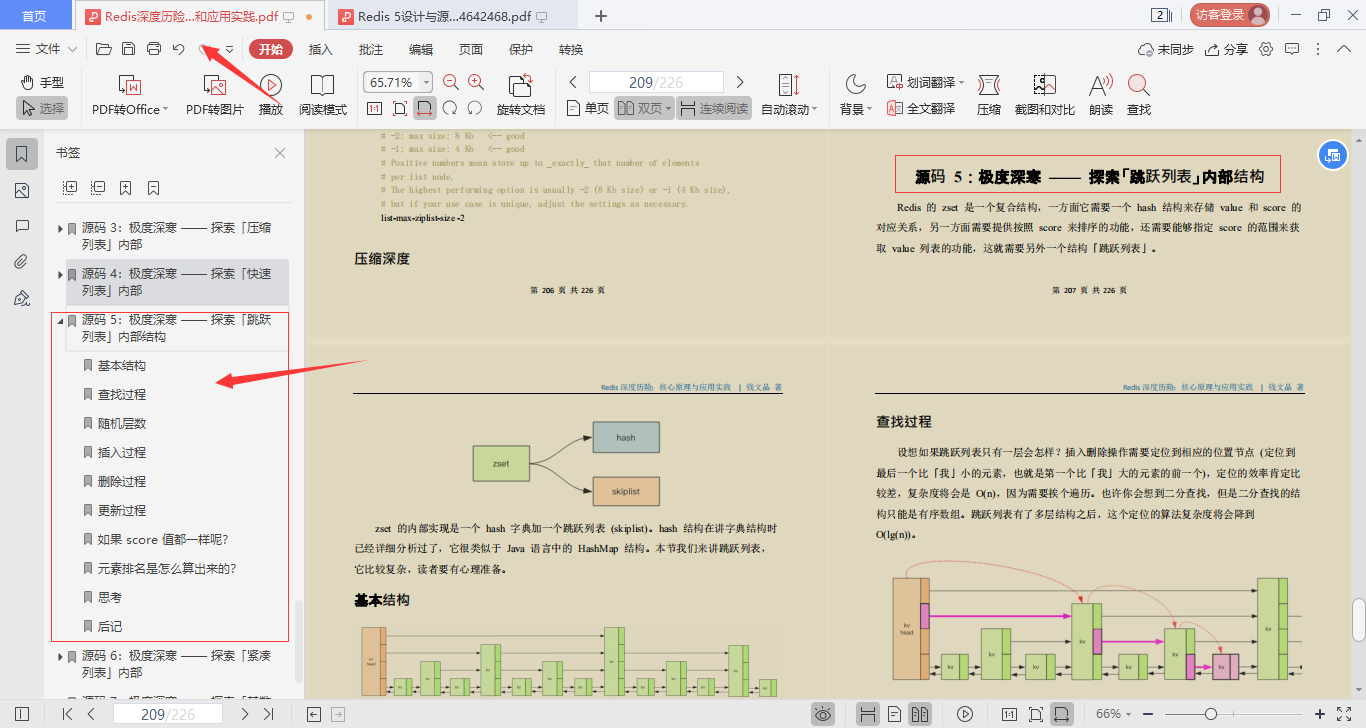1366x728 pixels.
Task: Open customize quick access toolbar arrow
Action: coord(229,49)
